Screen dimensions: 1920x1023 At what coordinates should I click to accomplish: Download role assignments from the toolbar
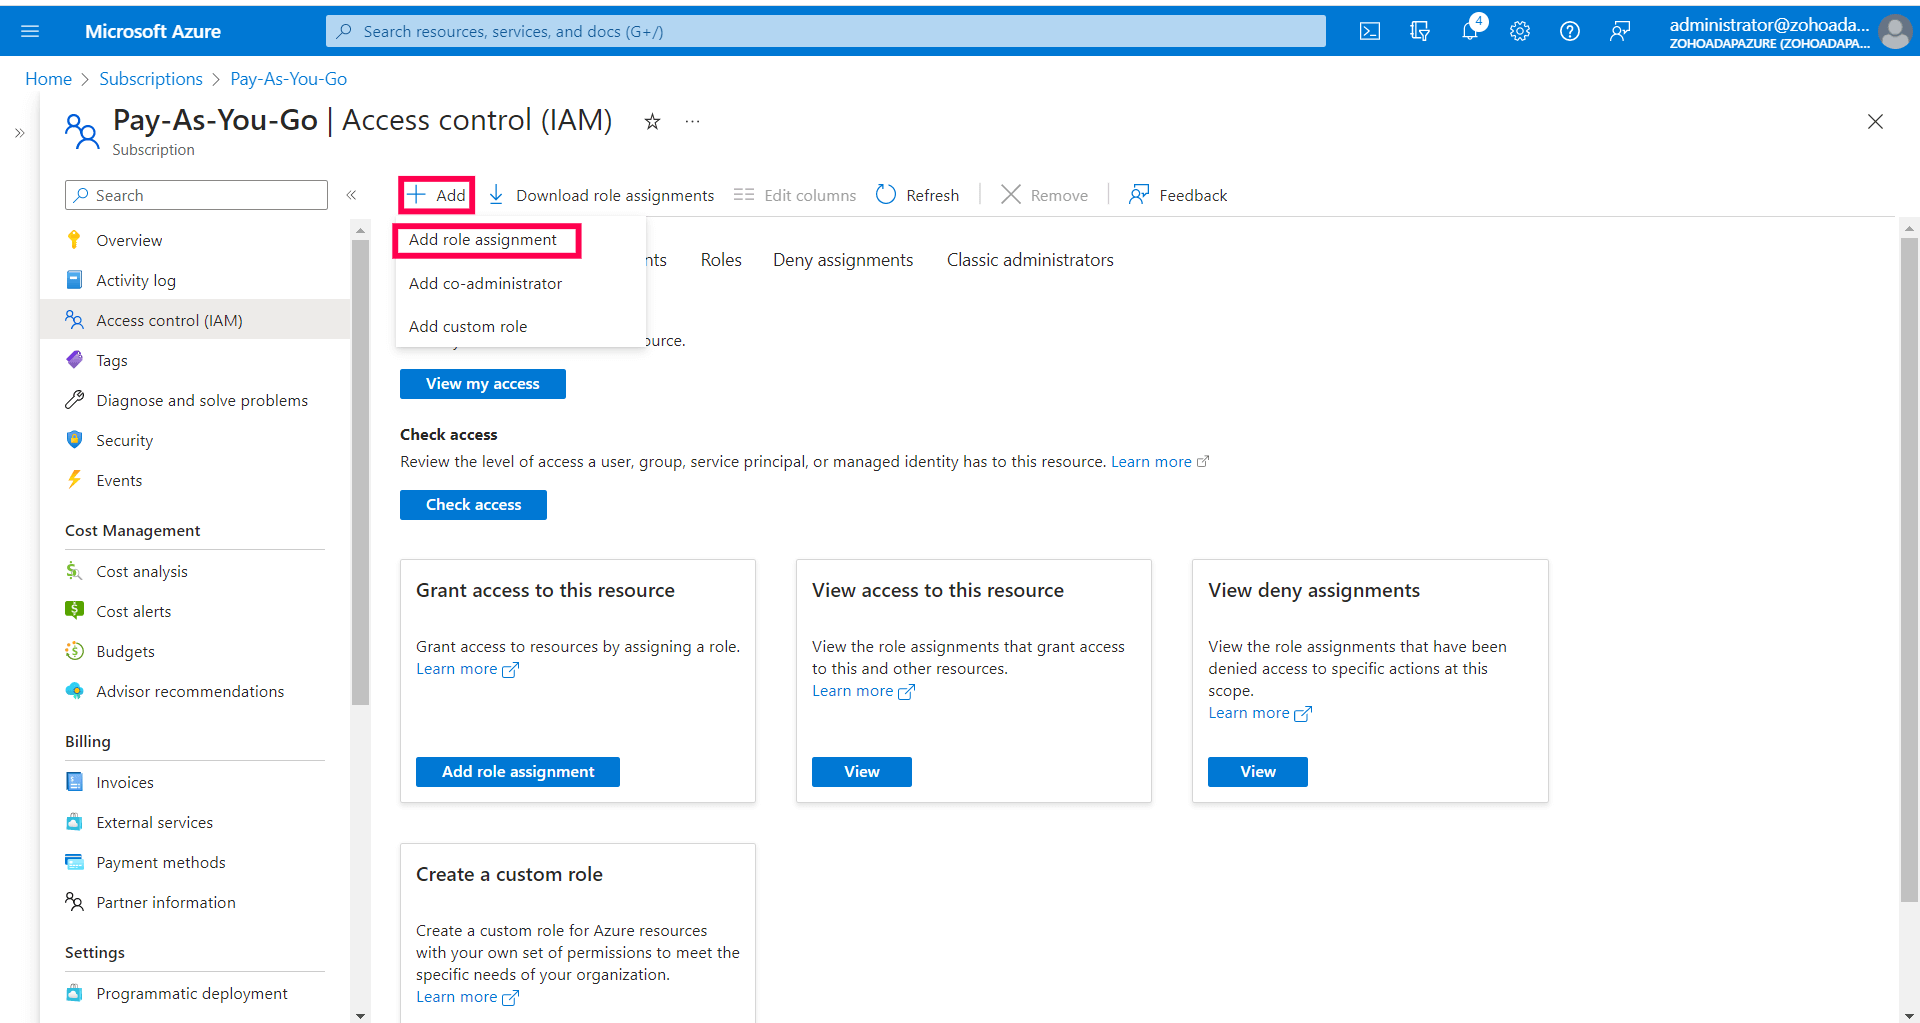pos(600,194)
